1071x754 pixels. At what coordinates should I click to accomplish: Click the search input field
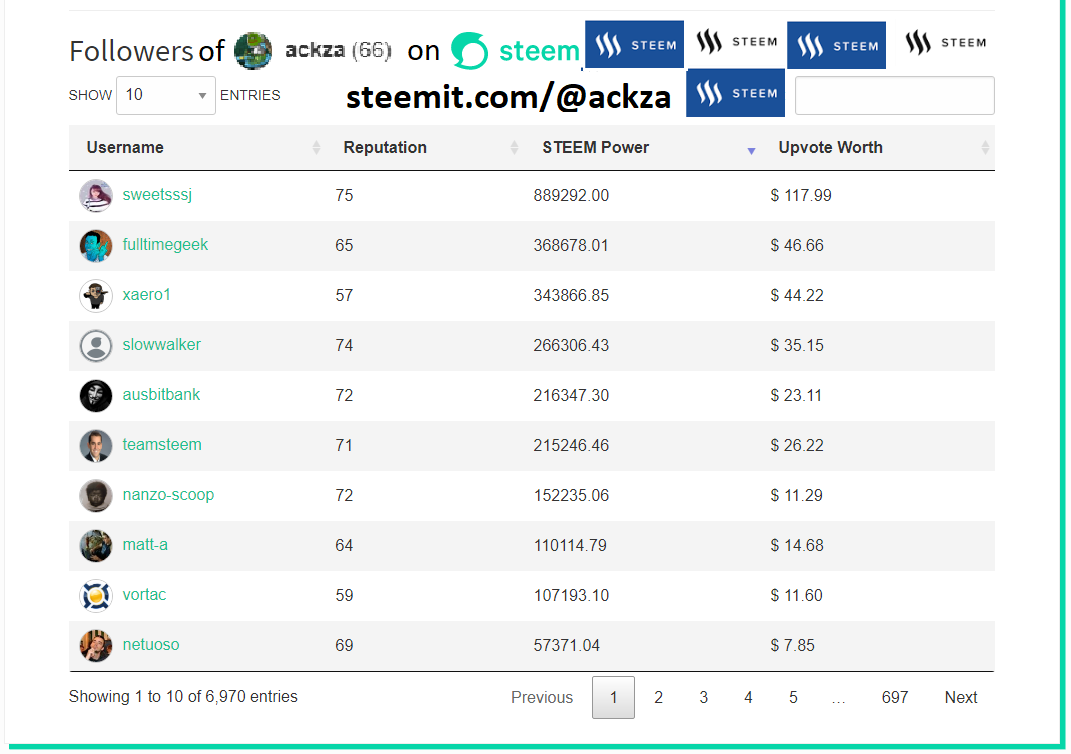click(895, 96)
